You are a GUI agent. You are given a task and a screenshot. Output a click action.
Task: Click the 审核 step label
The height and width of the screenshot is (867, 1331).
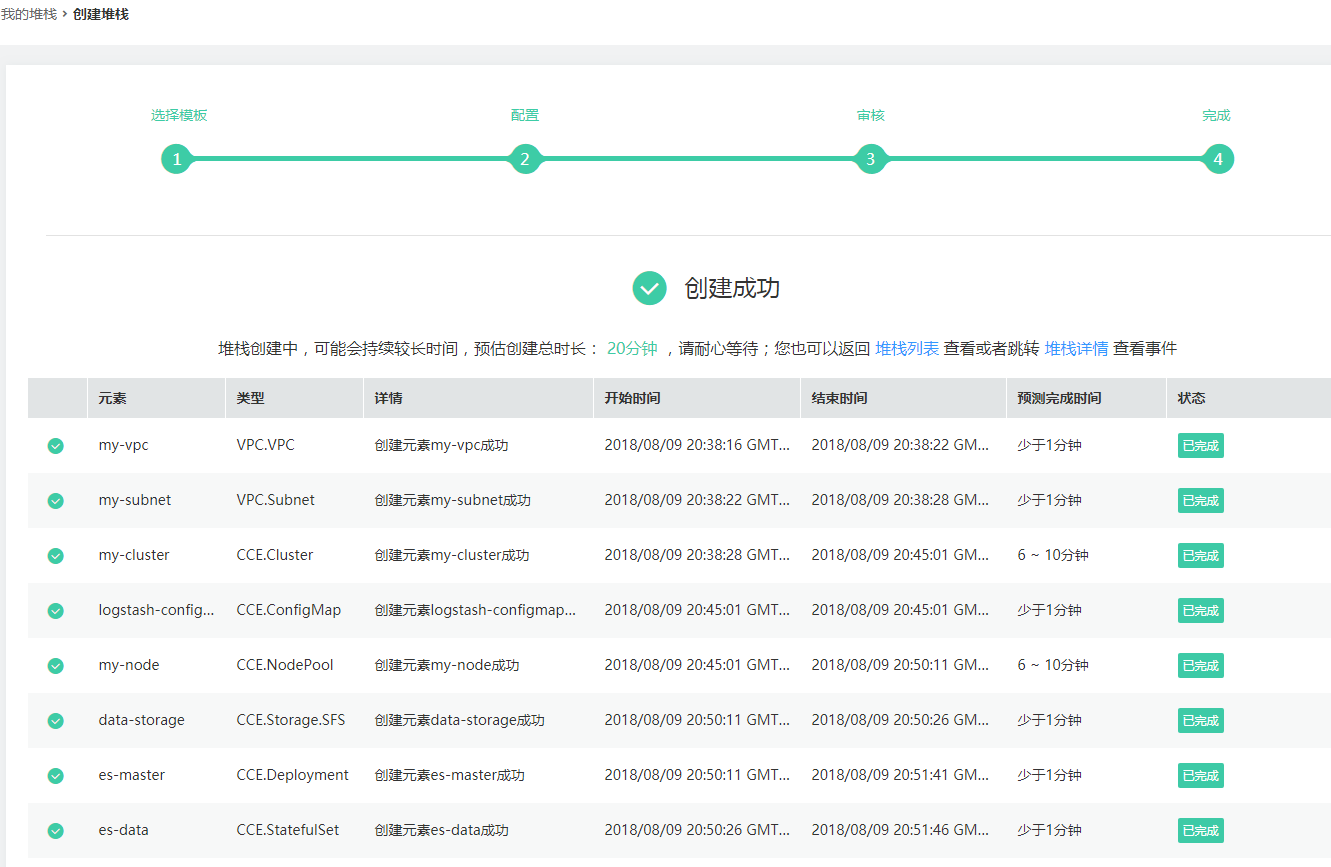pyautogui.click(x=871, y=115)
